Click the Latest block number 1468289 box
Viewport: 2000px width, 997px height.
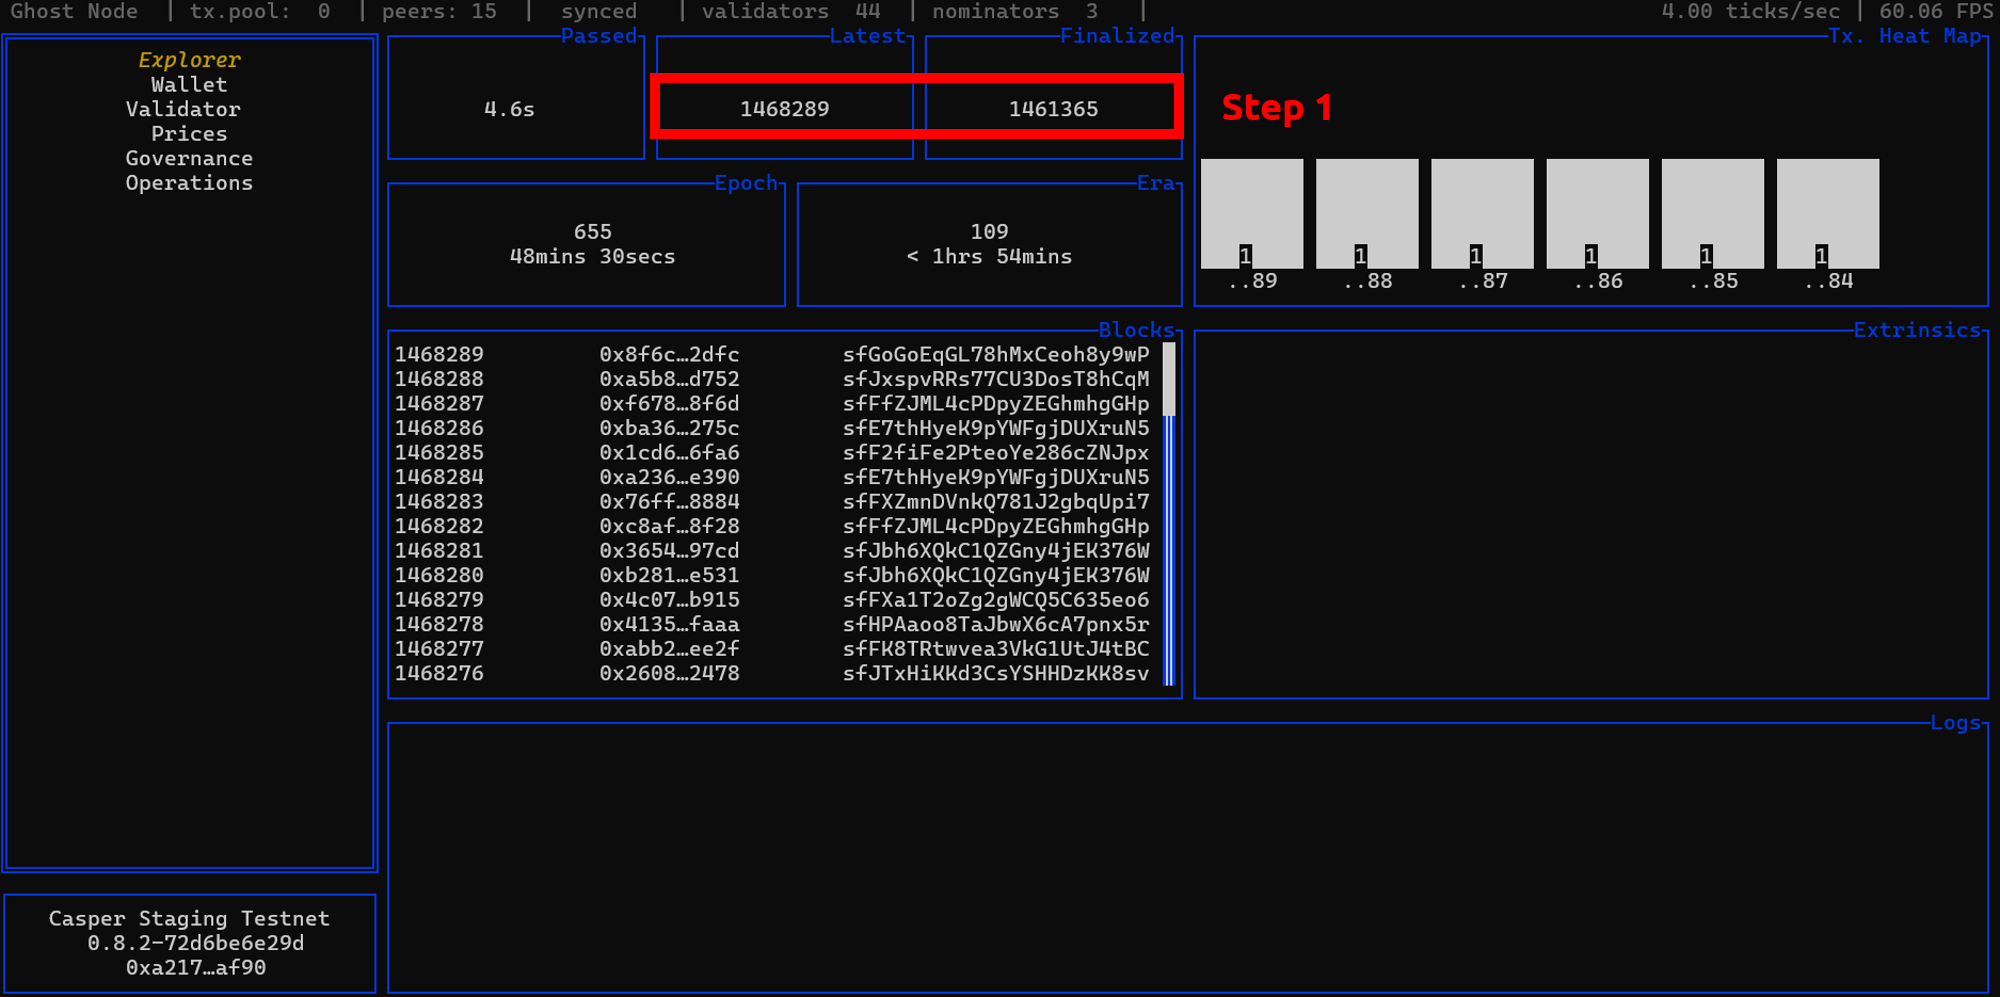point(784,109)
